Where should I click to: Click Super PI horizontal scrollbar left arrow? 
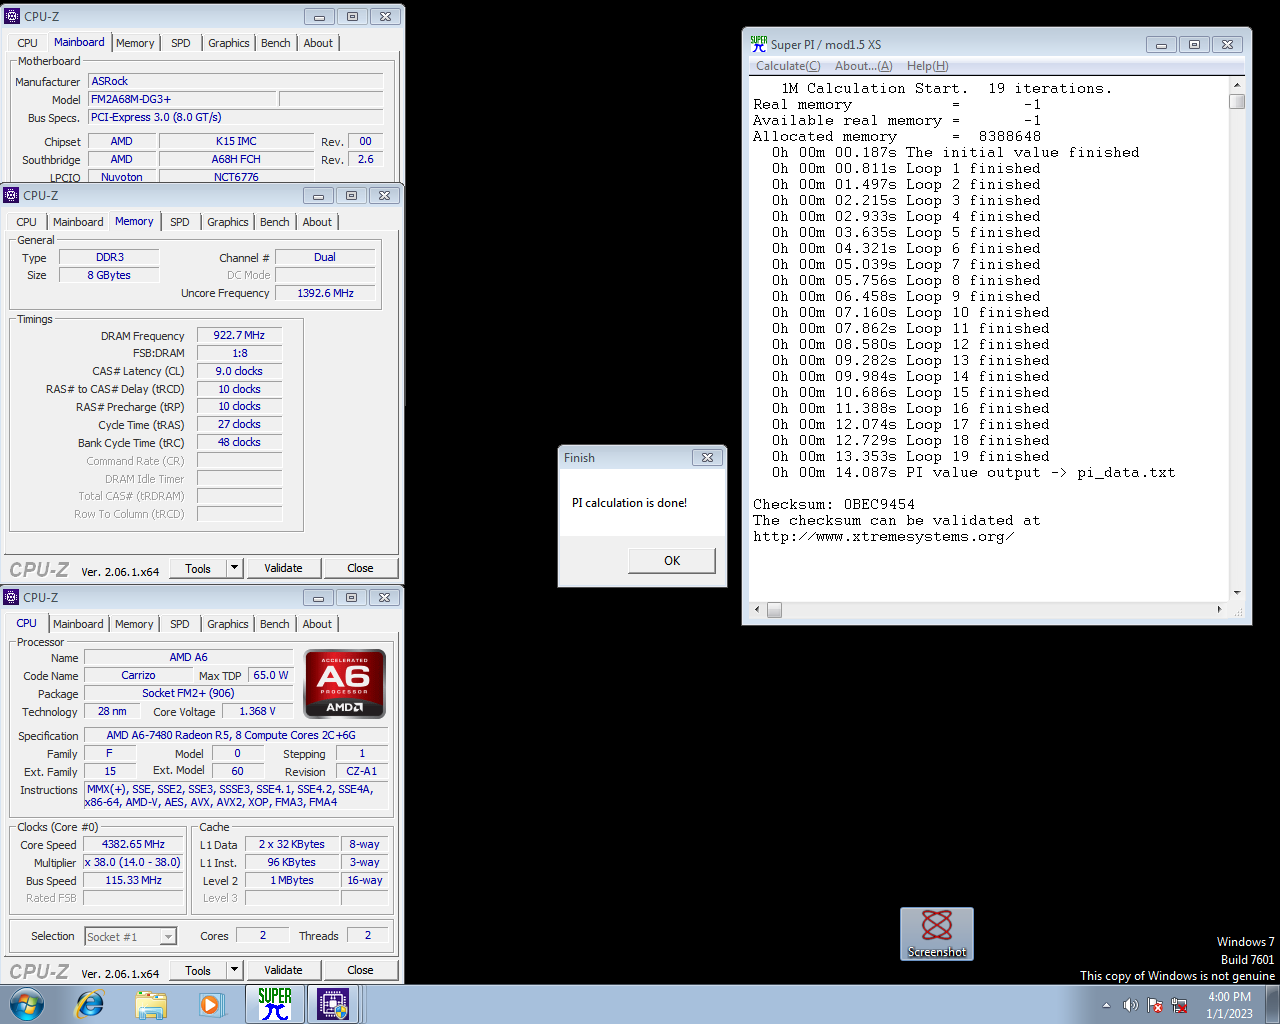click(757, 609)
